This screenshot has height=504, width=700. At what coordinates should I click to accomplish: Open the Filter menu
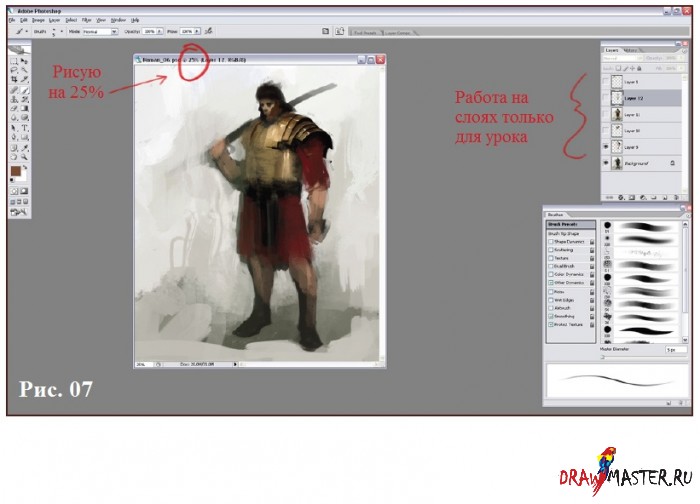pos(87,20)
